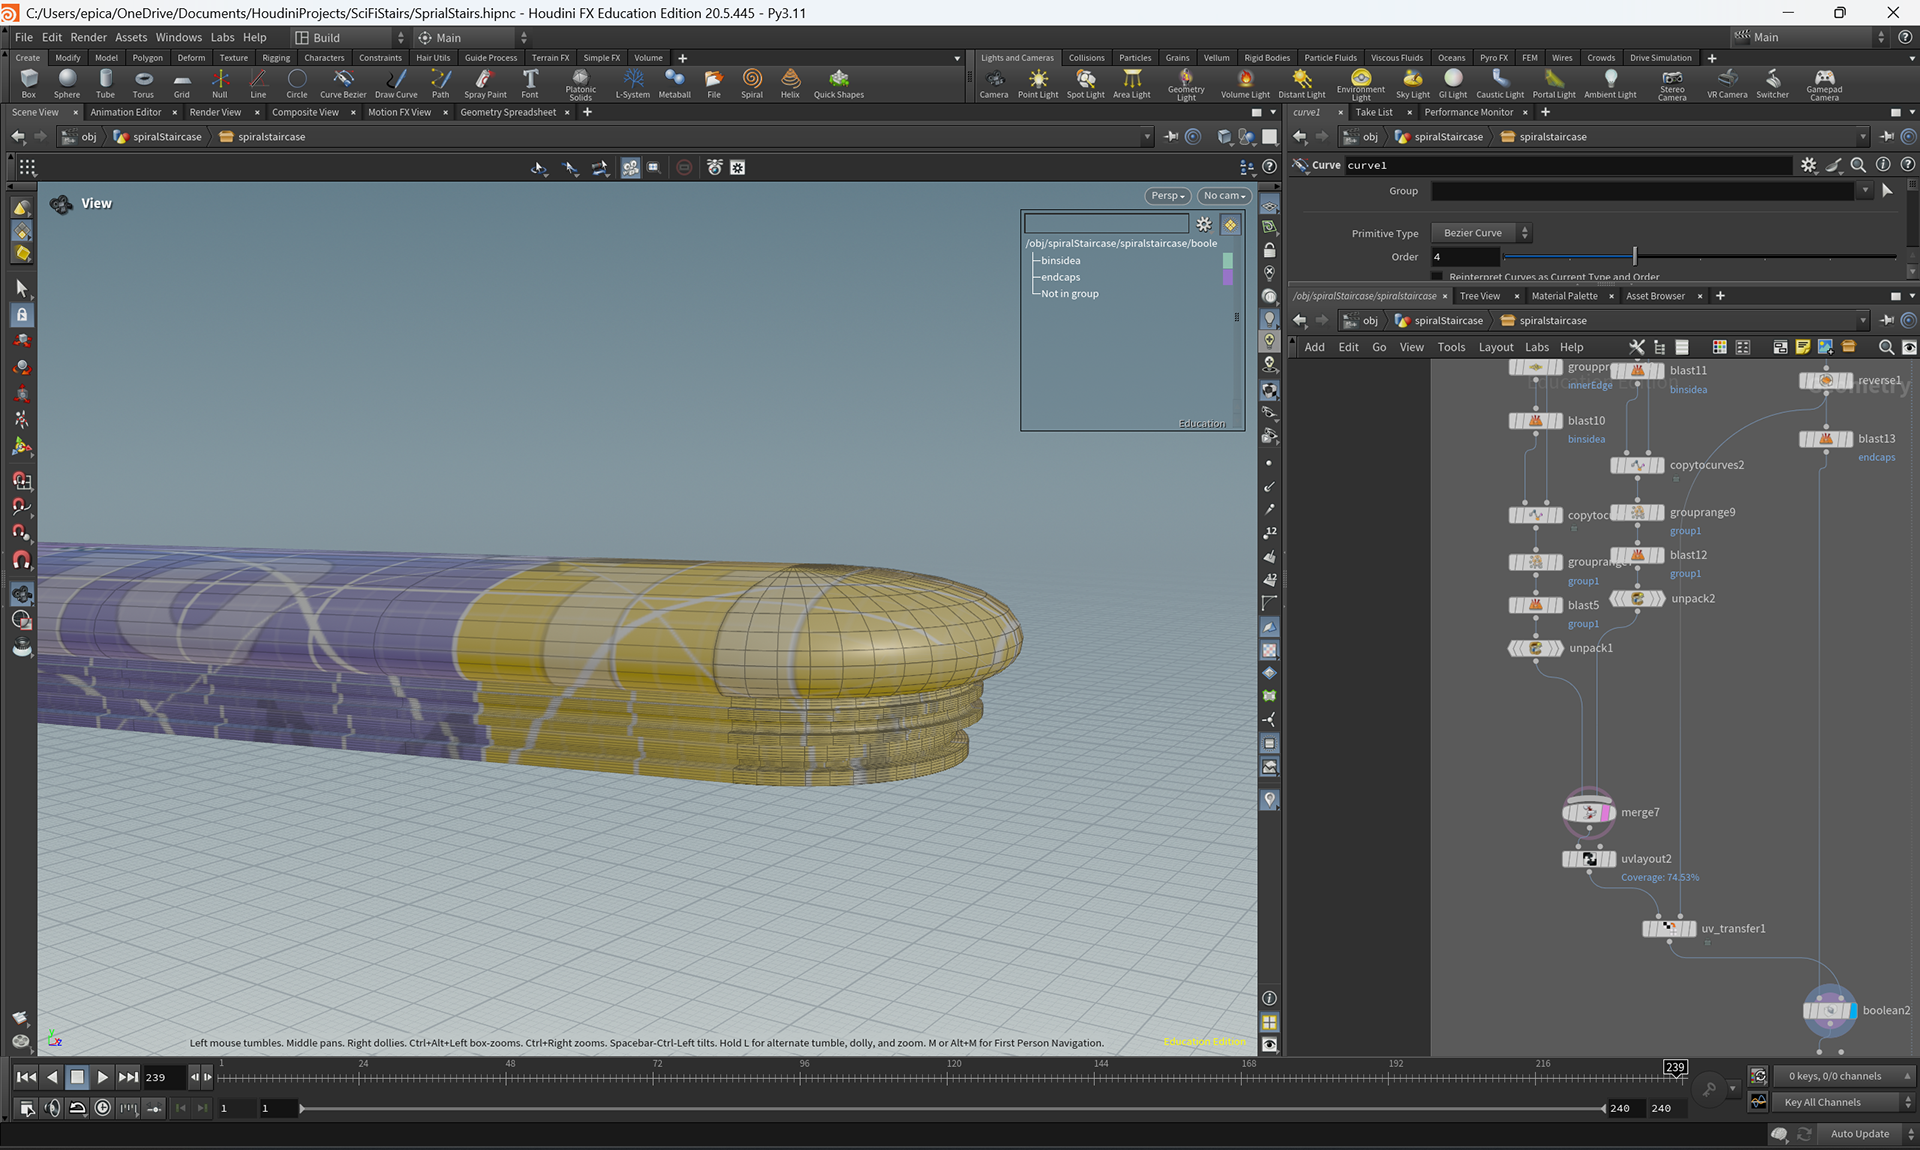
Task: Open the Render menu
Action: point(88,37)
